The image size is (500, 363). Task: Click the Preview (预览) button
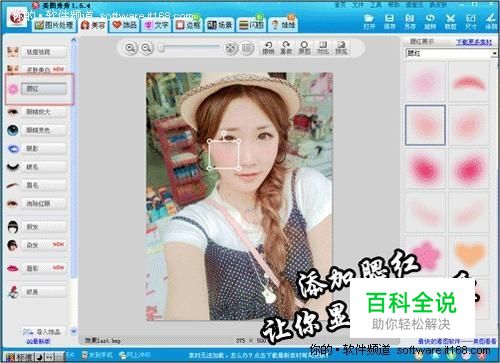click(341, 48)
